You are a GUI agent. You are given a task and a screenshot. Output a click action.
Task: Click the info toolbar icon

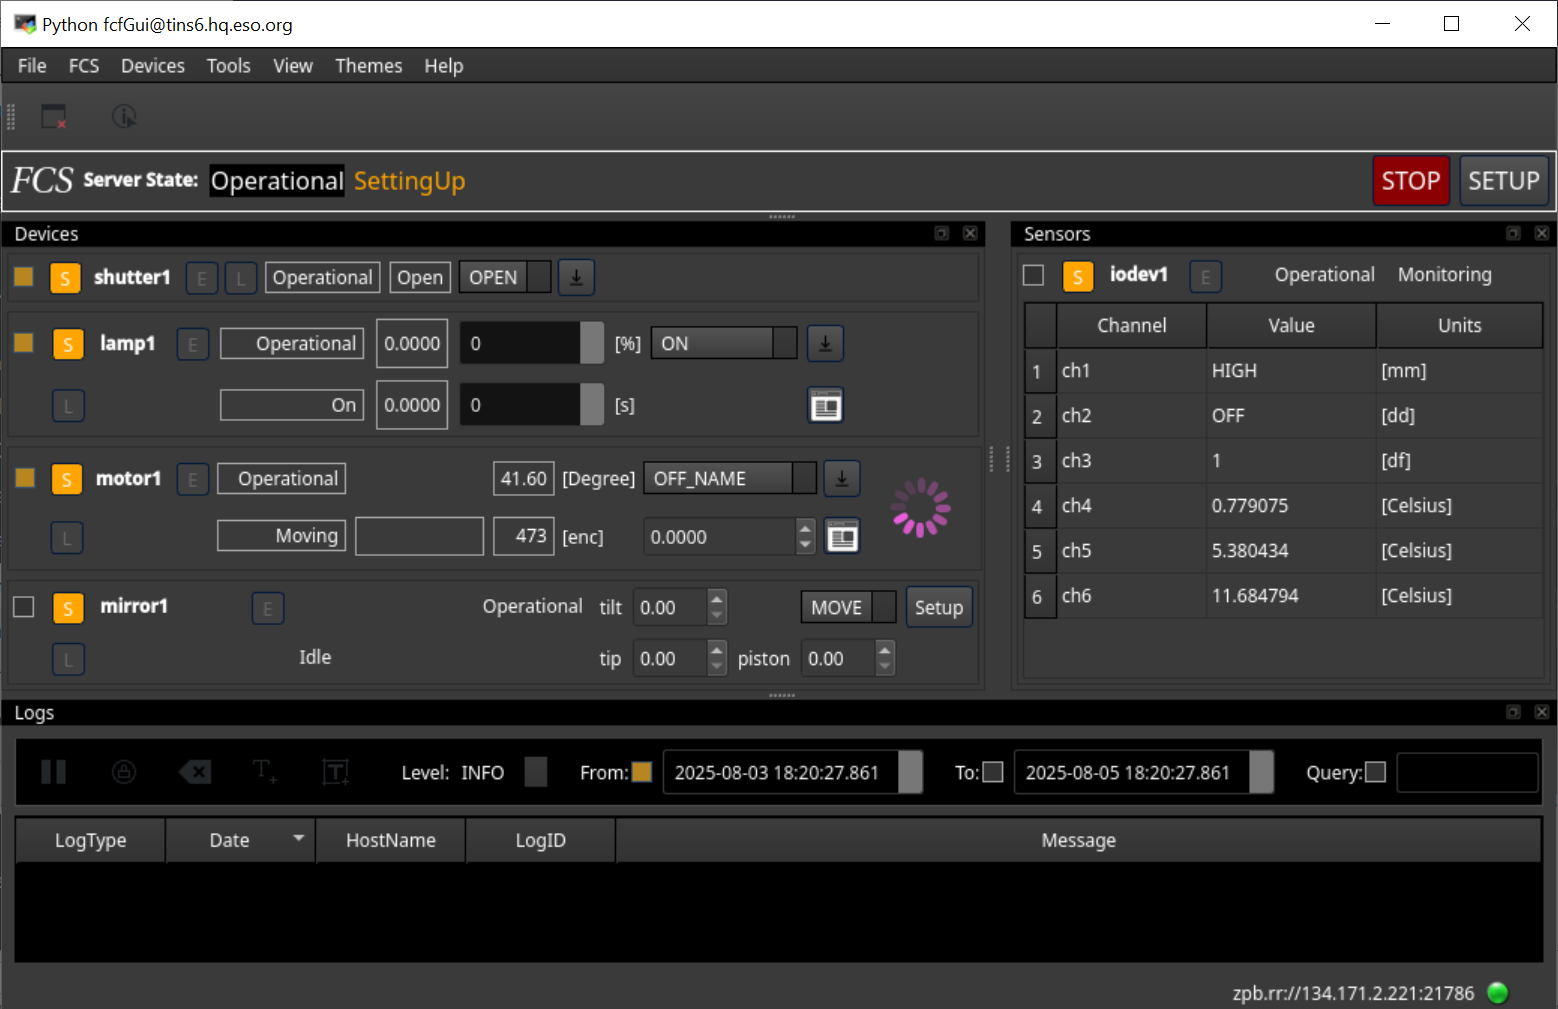coord(124,117)
